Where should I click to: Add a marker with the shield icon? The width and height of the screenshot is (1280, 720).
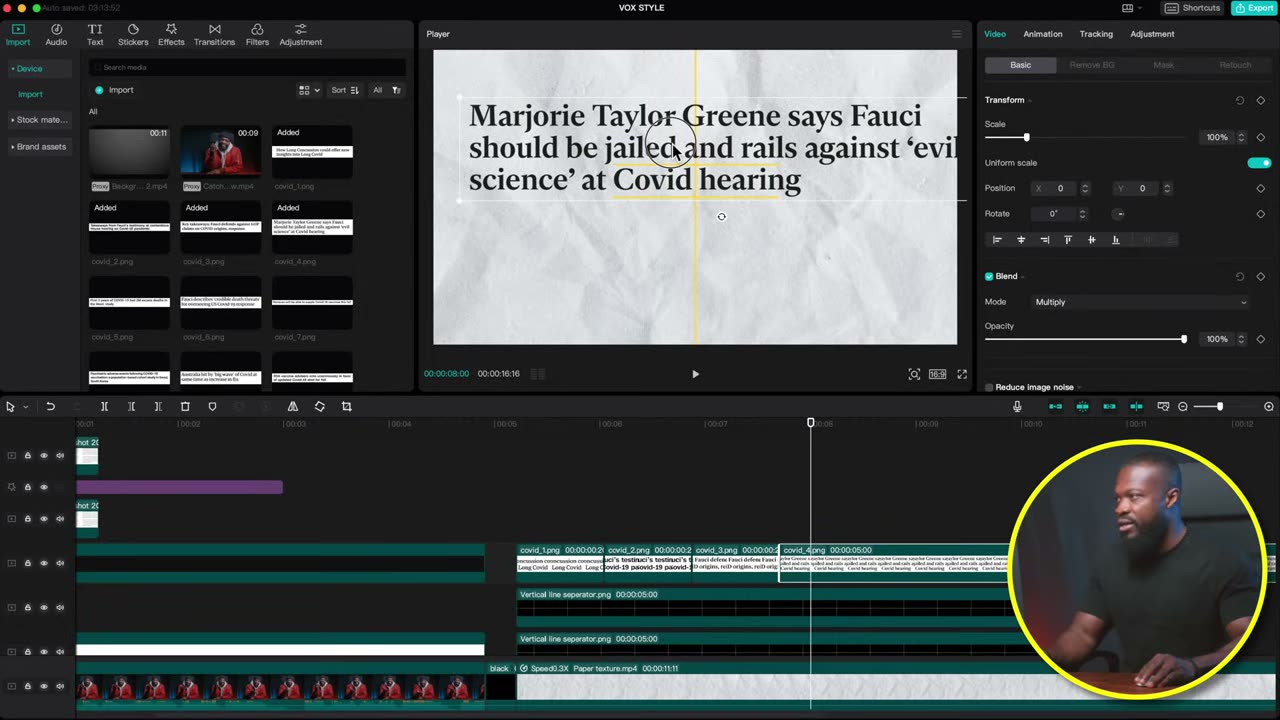click(x=212, y=407)
